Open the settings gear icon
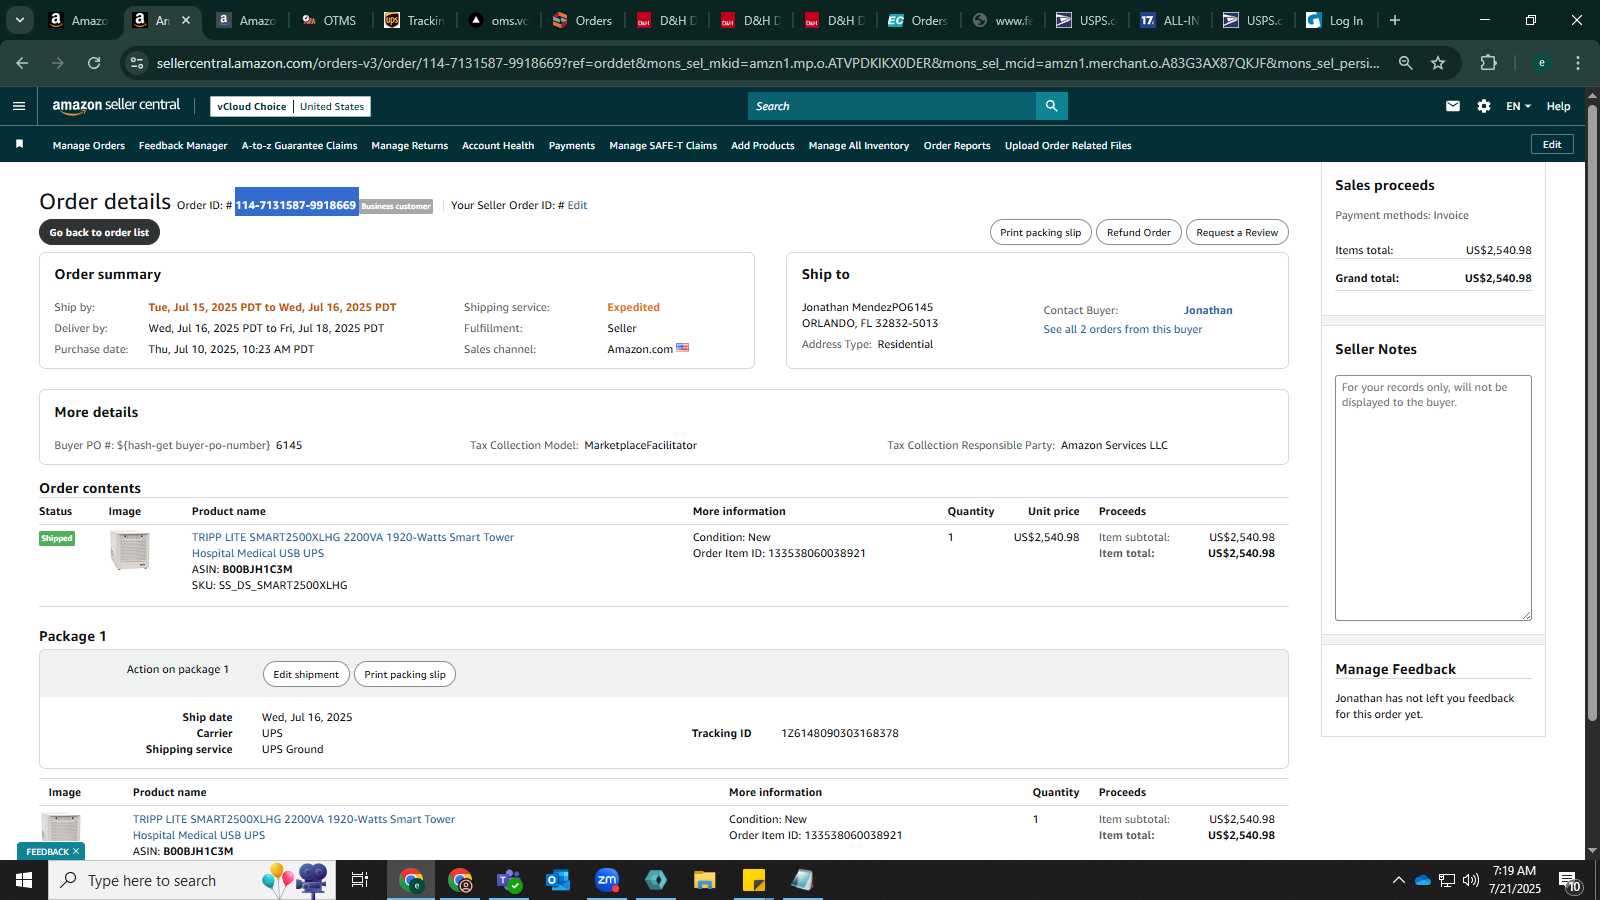This screenshot has width=1600, height=900. click(1484, 106)
